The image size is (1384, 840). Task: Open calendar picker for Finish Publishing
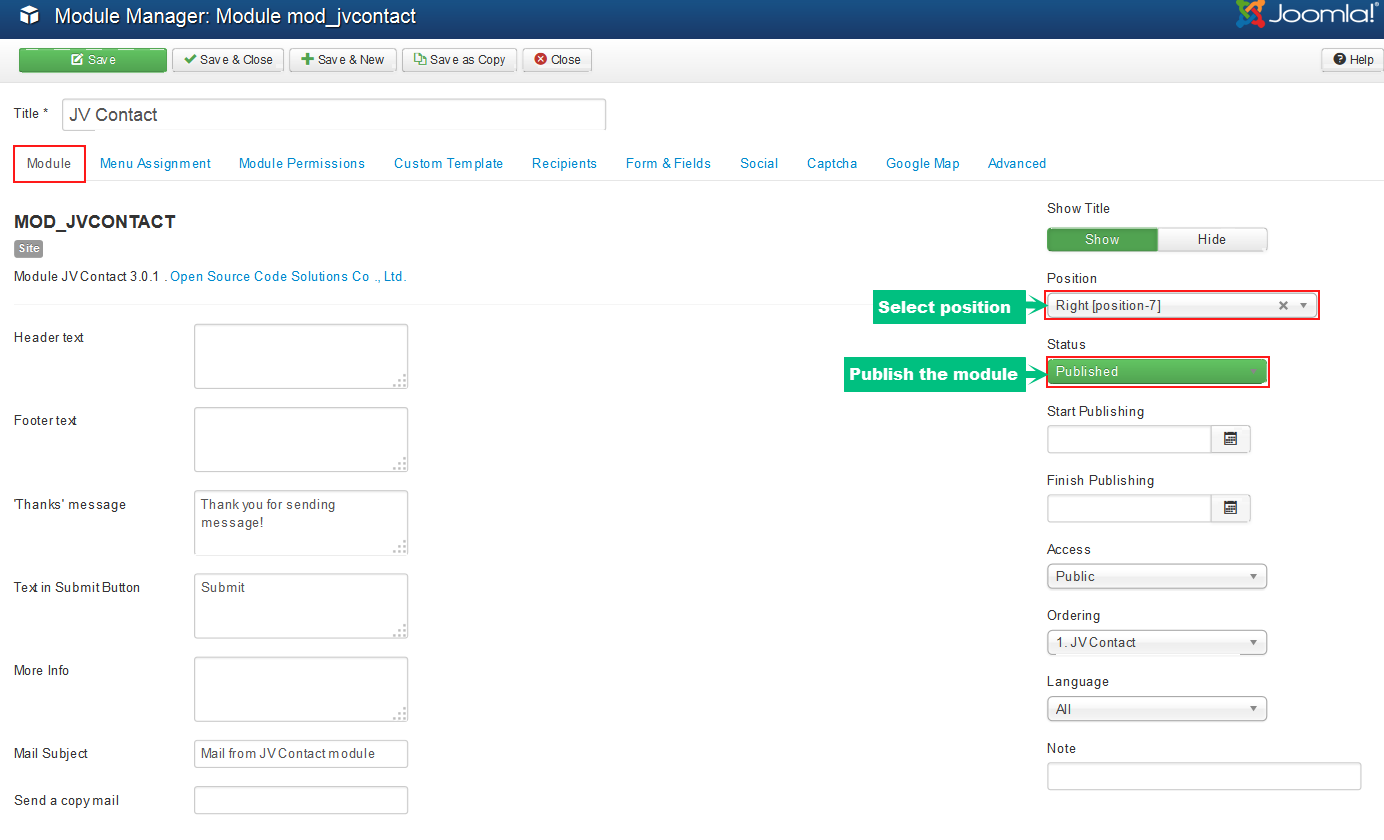coord(1231,508)
